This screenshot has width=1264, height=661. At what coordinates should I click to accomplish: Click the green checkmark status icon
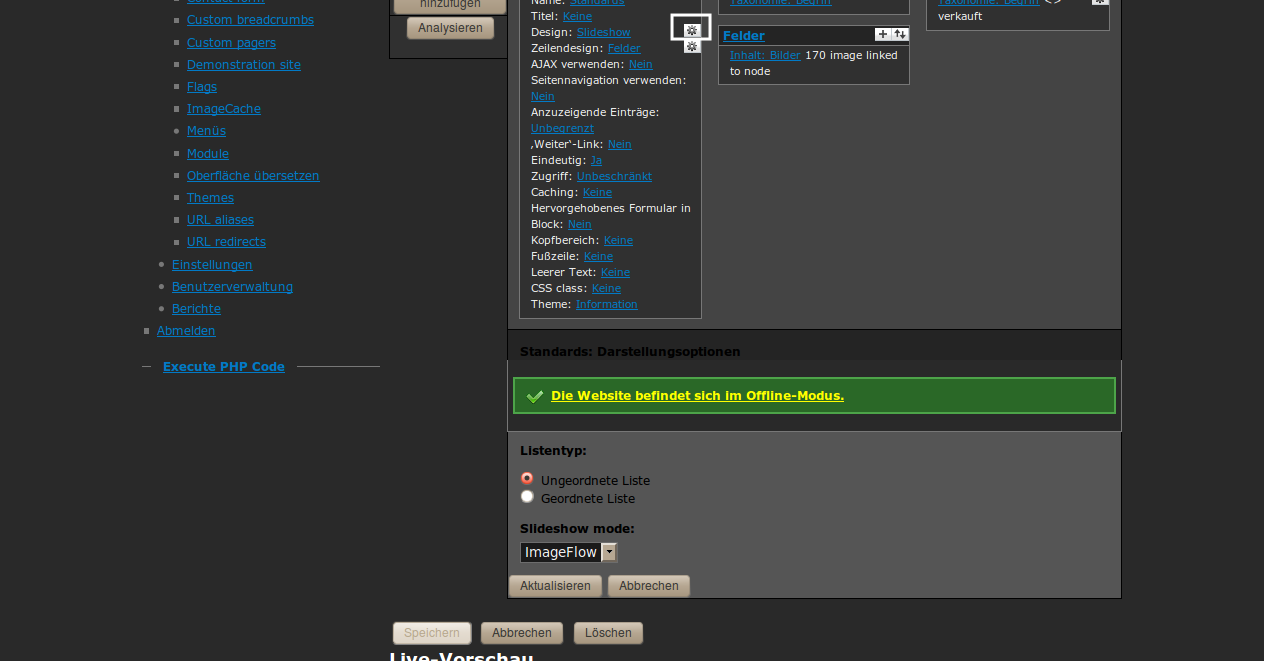point(535,396)
